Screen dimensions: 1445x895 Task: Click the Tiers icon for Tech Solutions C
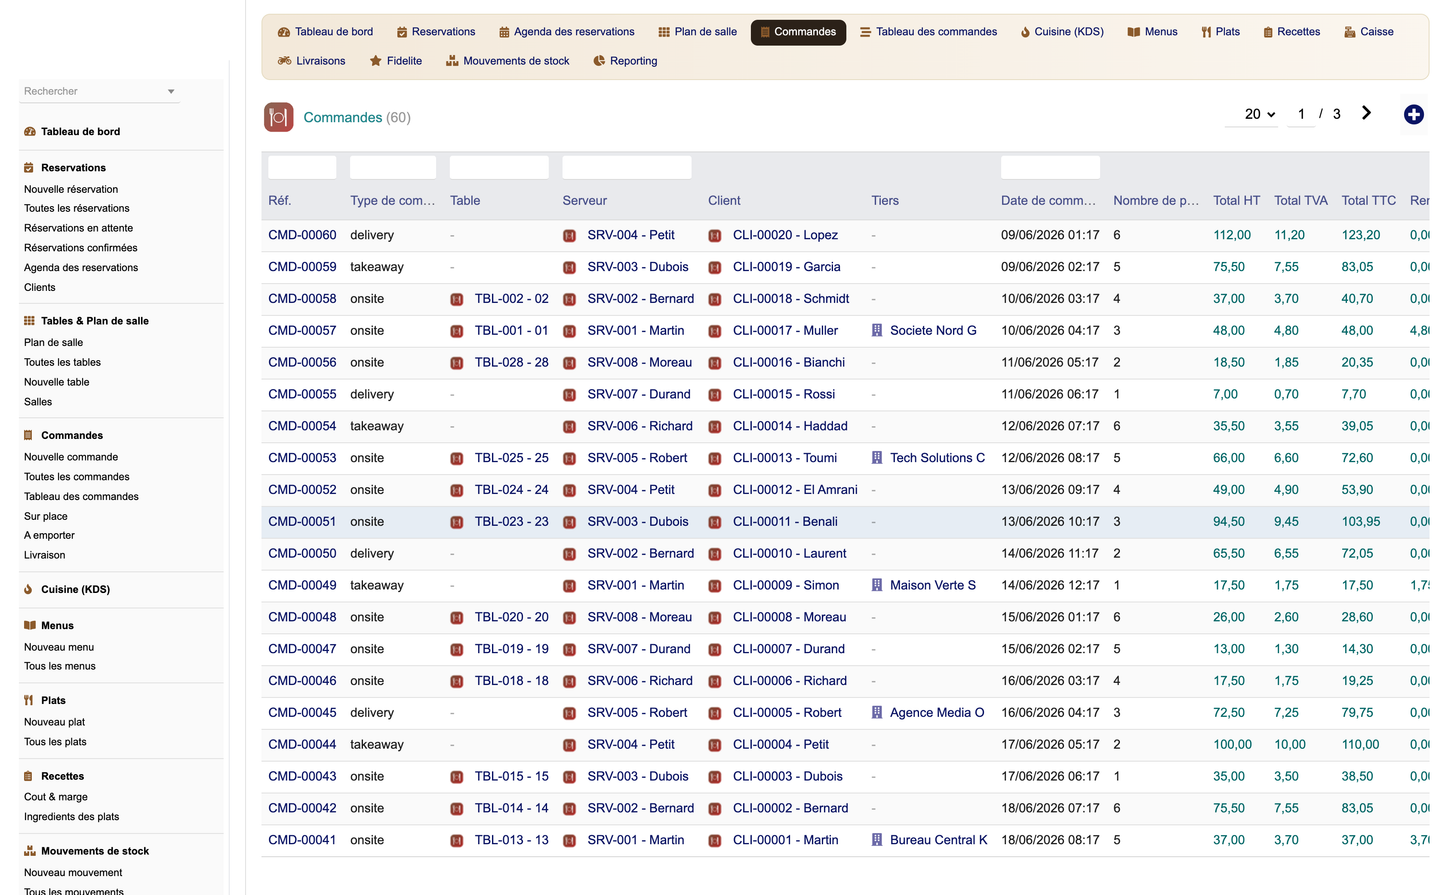877,458
